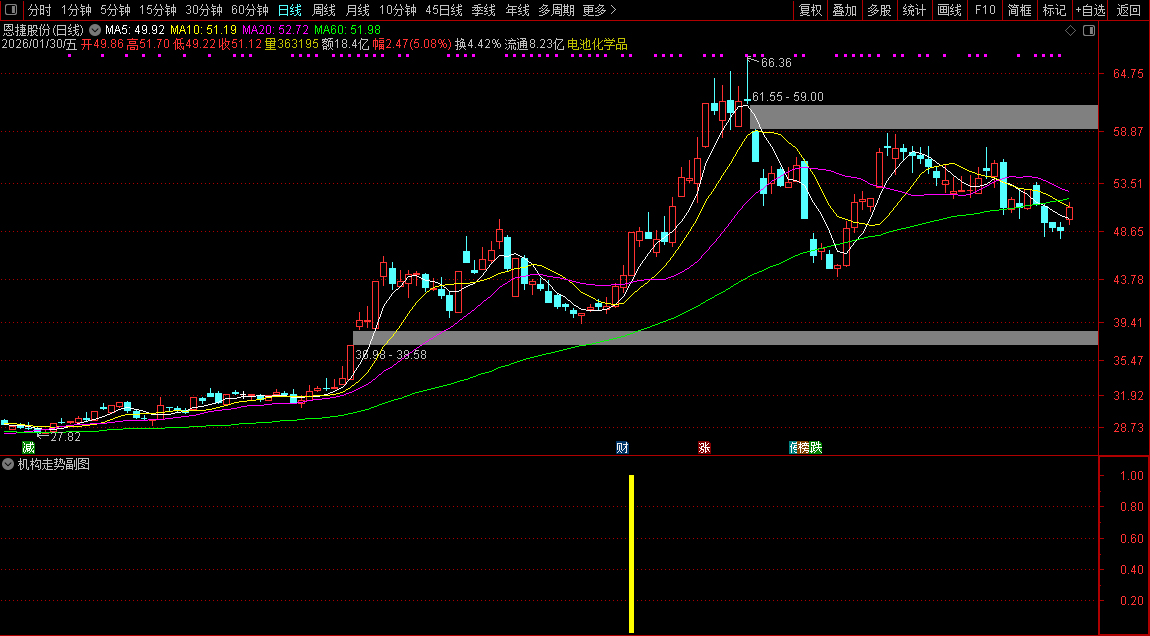Click the 标记 mark button

[1054, 10]
